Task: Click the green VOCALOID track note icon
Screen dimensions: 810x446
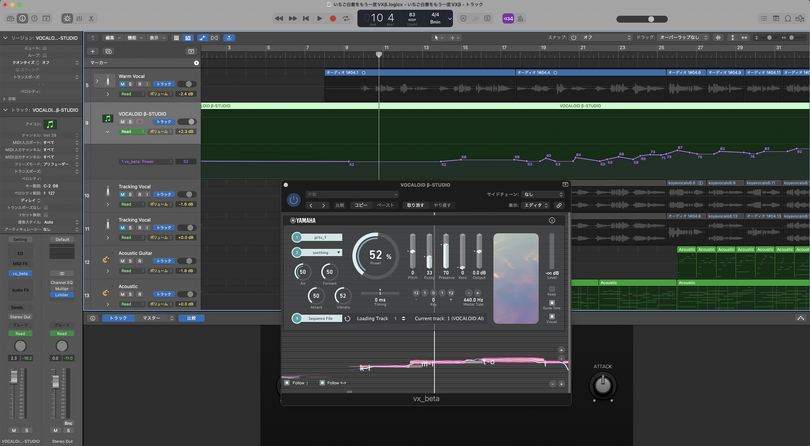Action: click(107, 118)
